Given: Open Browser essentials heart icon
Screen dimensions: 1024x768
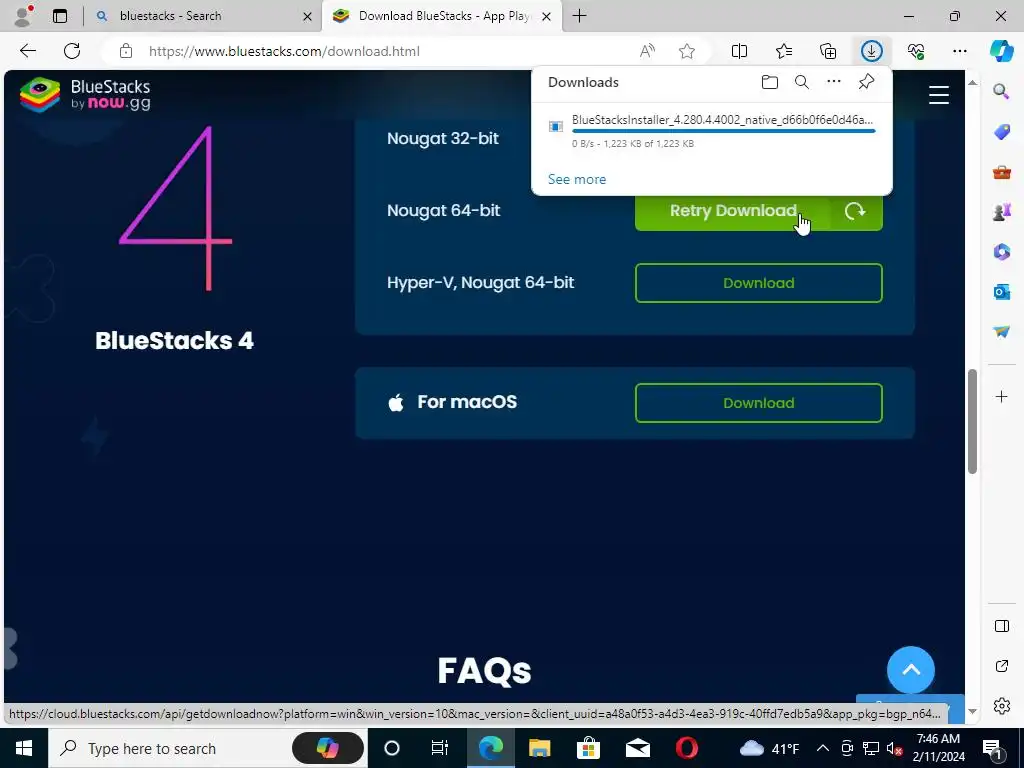Looking at the screenshot, I should (916, 51).
